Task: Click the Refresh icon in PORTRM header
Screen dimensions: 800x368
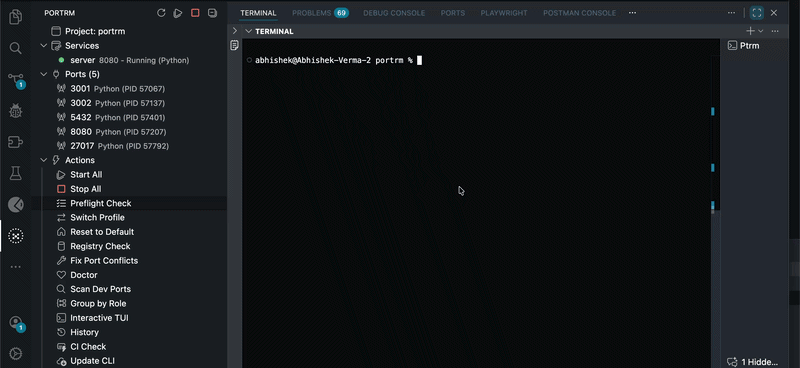Action: pos(161,13)
